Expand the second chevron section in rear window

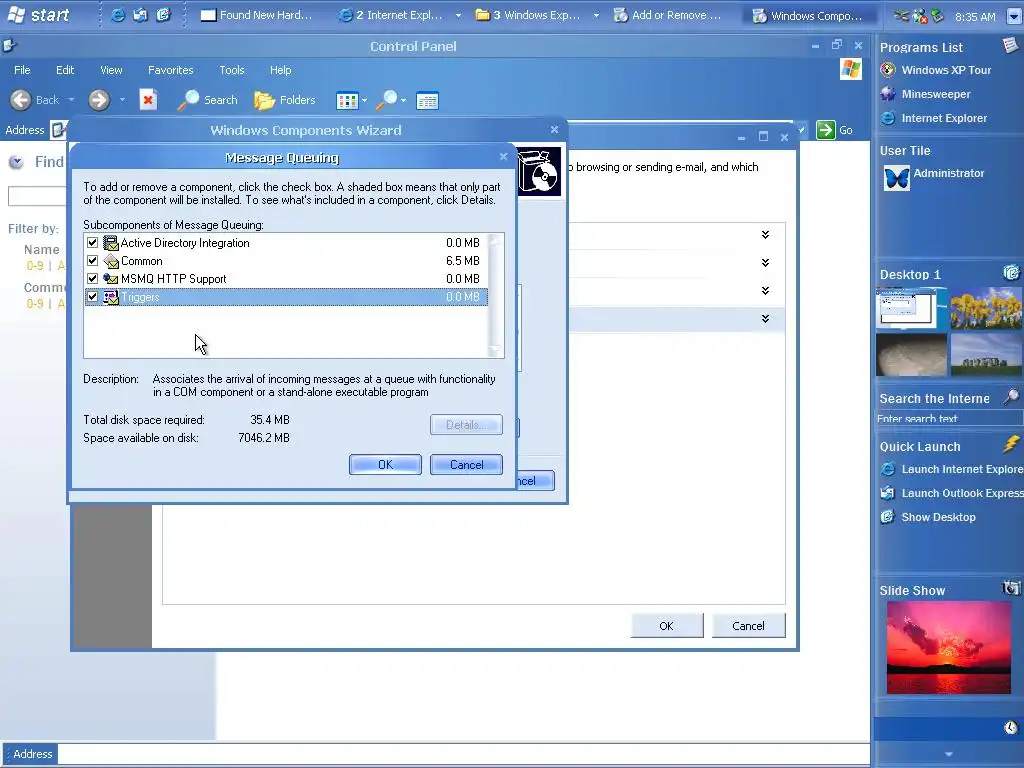pyautogui.click(x=765, y=263)
